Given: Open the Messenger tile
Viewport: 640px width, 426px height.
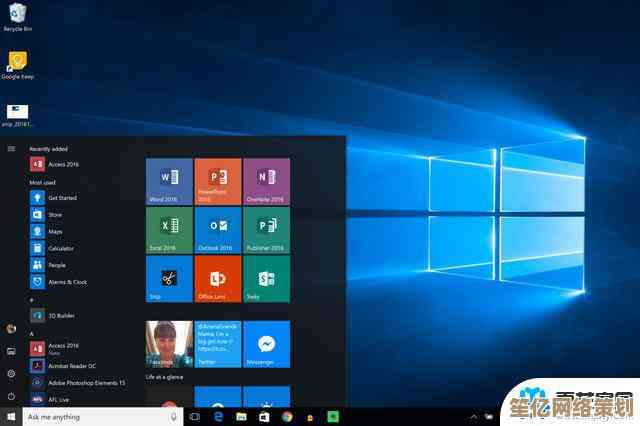Looking at the screenshot, I should pyautogui.click(x=266, y=344).
